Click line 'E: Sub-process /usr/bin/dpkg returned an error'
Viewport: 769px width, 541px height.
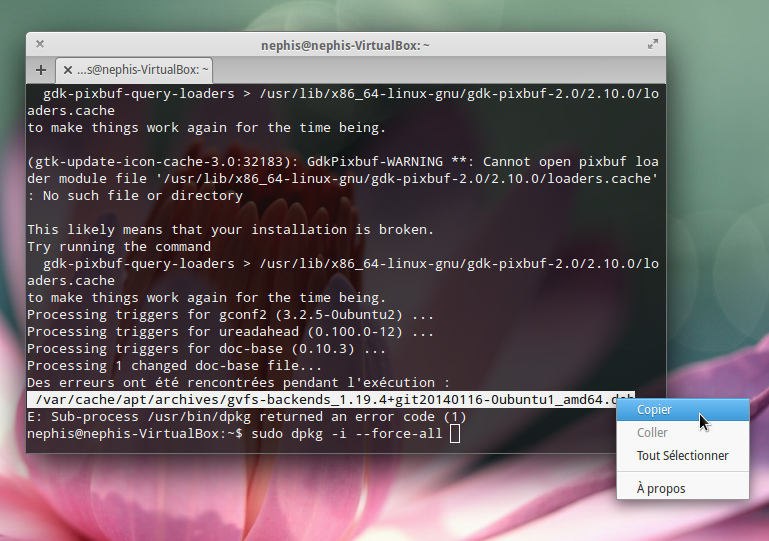[247, 417]
